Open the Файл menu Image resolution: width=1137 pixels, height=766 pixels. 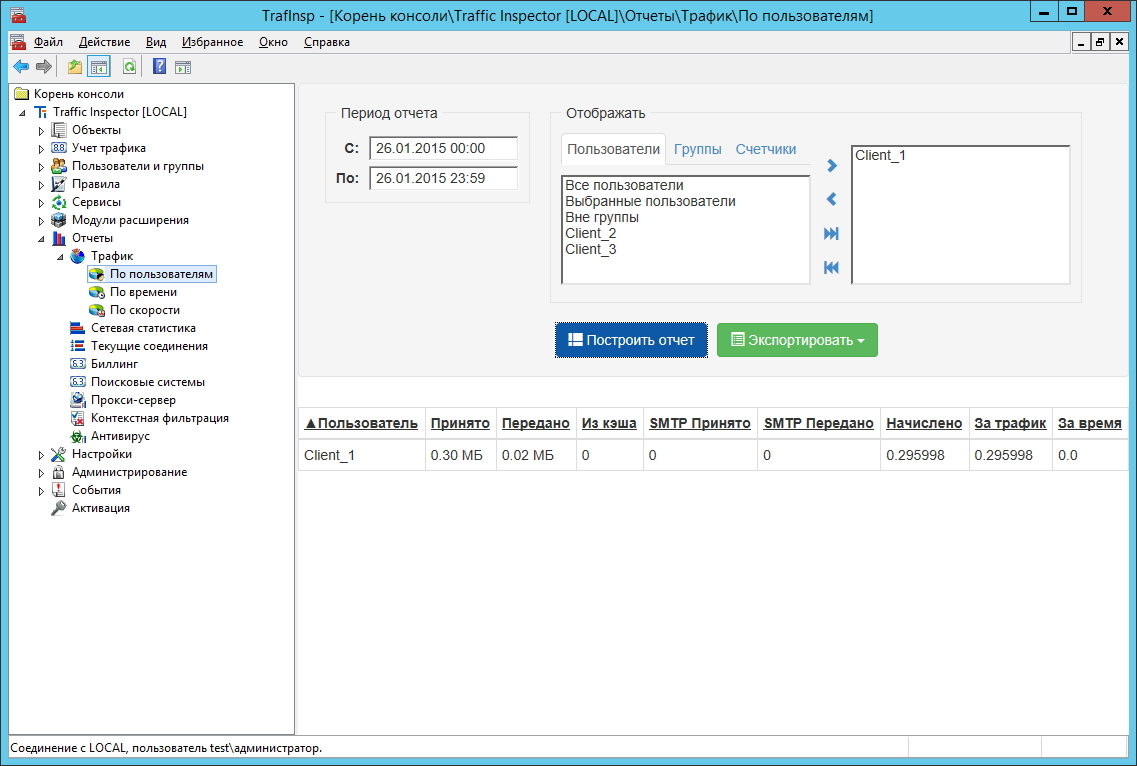point(48,42)
